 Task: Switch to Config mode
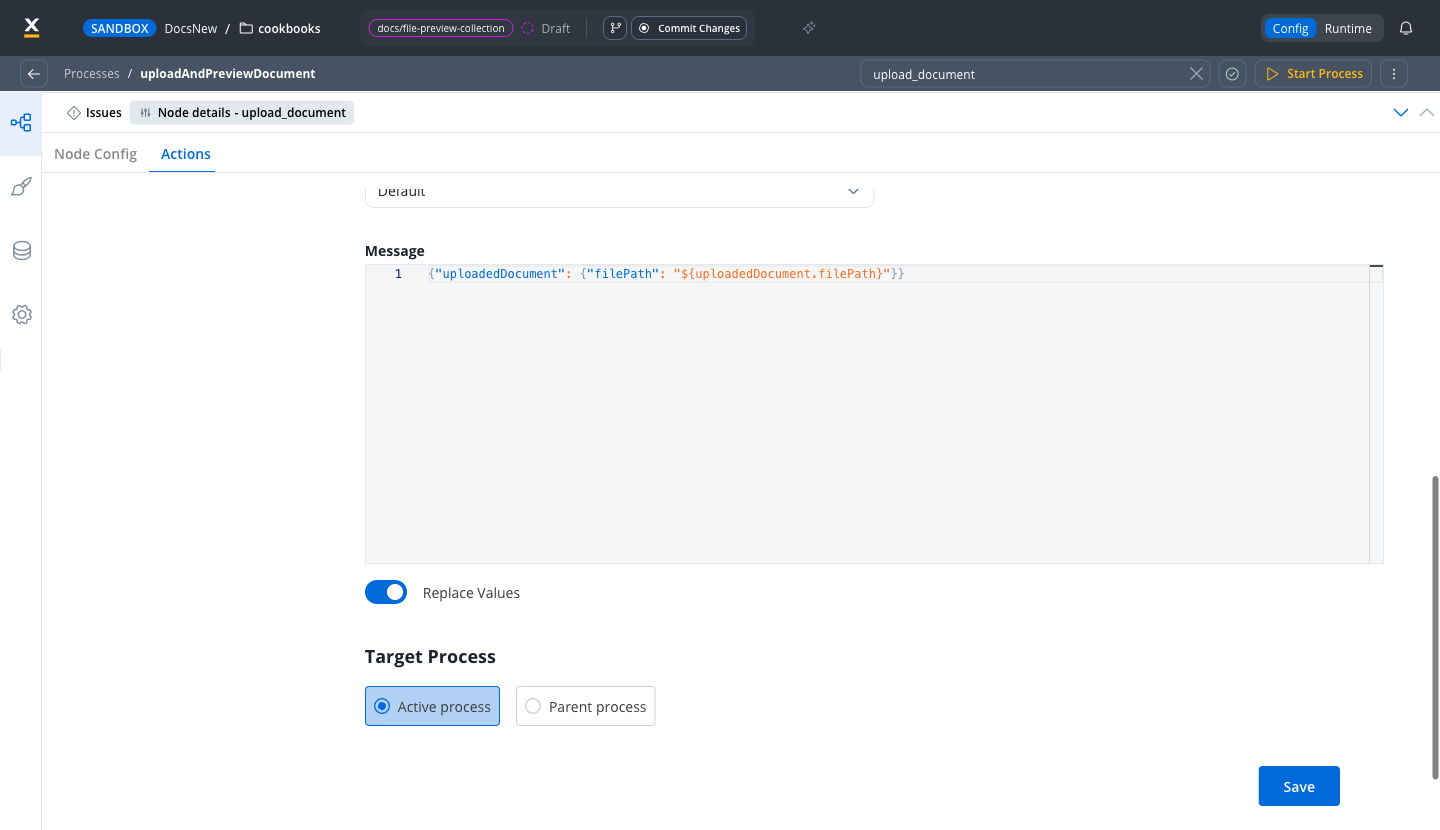pos(1290,28)
